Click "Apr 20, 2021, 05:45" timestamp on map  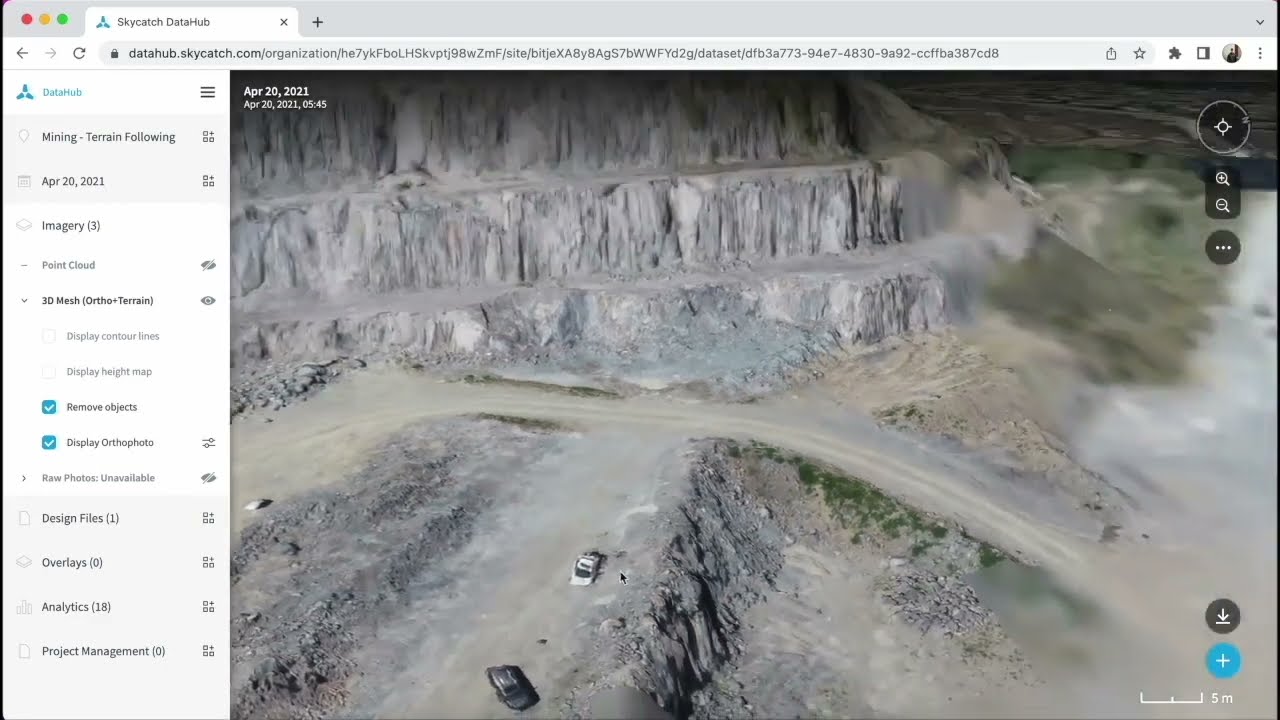(285, 104)
